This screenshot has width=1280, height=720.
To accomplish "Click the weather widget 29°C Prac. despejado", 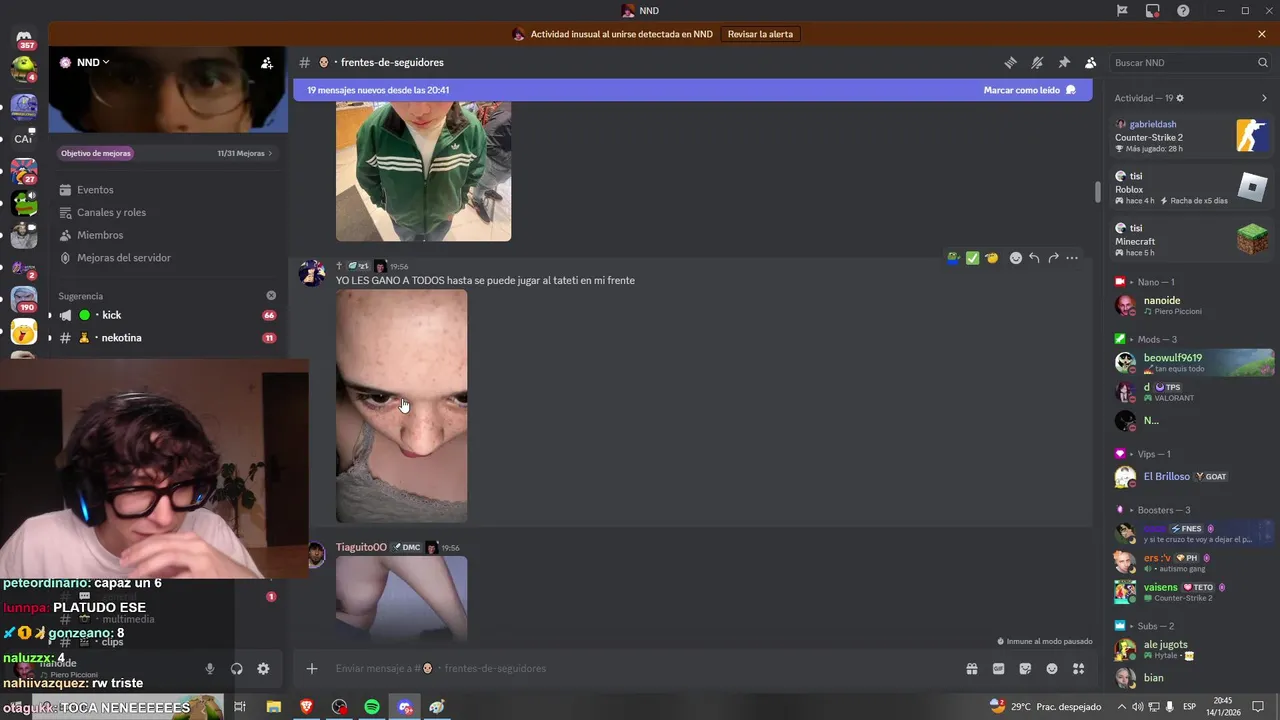I will tap(1045, 707).
